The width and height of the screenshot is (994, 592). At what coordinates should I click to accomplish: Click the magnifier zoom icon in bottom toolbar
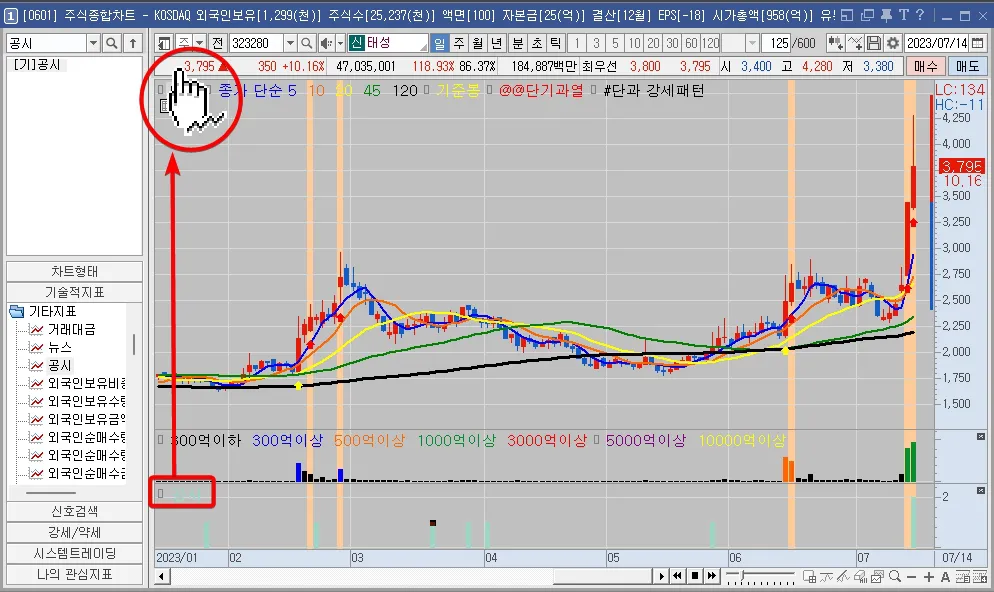pos(894,576)
